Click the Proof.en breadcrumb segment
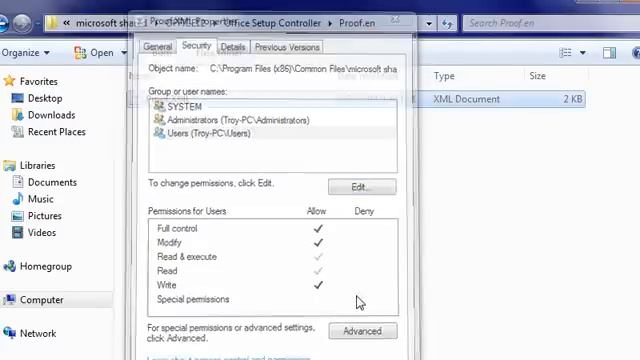This screenshot has height=360, width=640. click(357, 23)
